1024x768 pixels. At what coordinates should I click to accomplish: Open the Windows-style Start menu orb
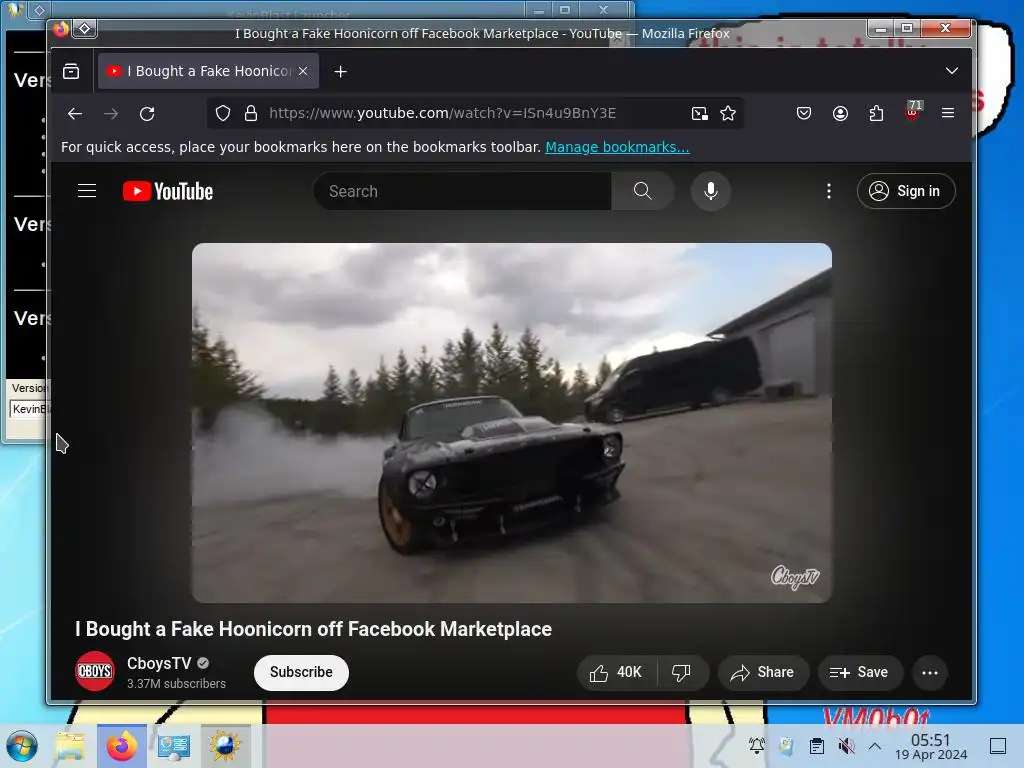[22, 746]
